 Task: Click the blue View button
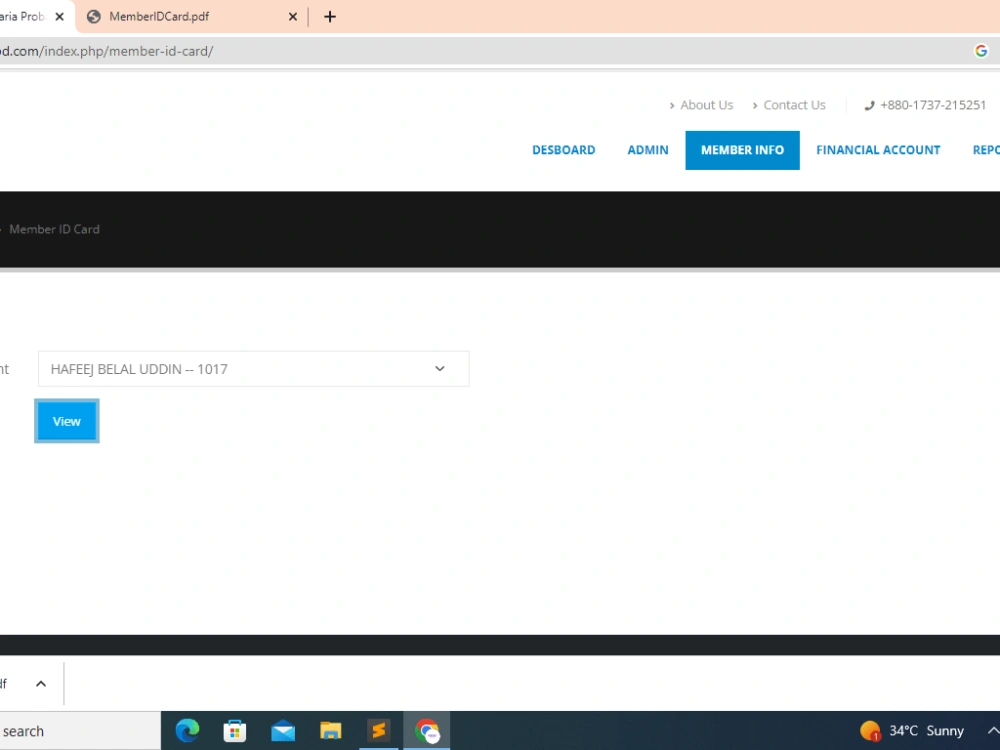point(67,421)
